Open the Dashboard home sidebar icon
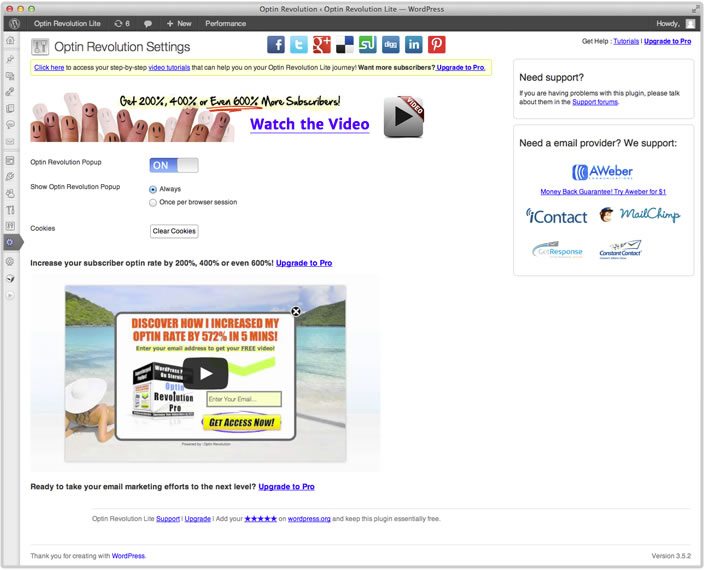Screen dimensions: 705x571 pyautogui.click(x=10, y=40)
